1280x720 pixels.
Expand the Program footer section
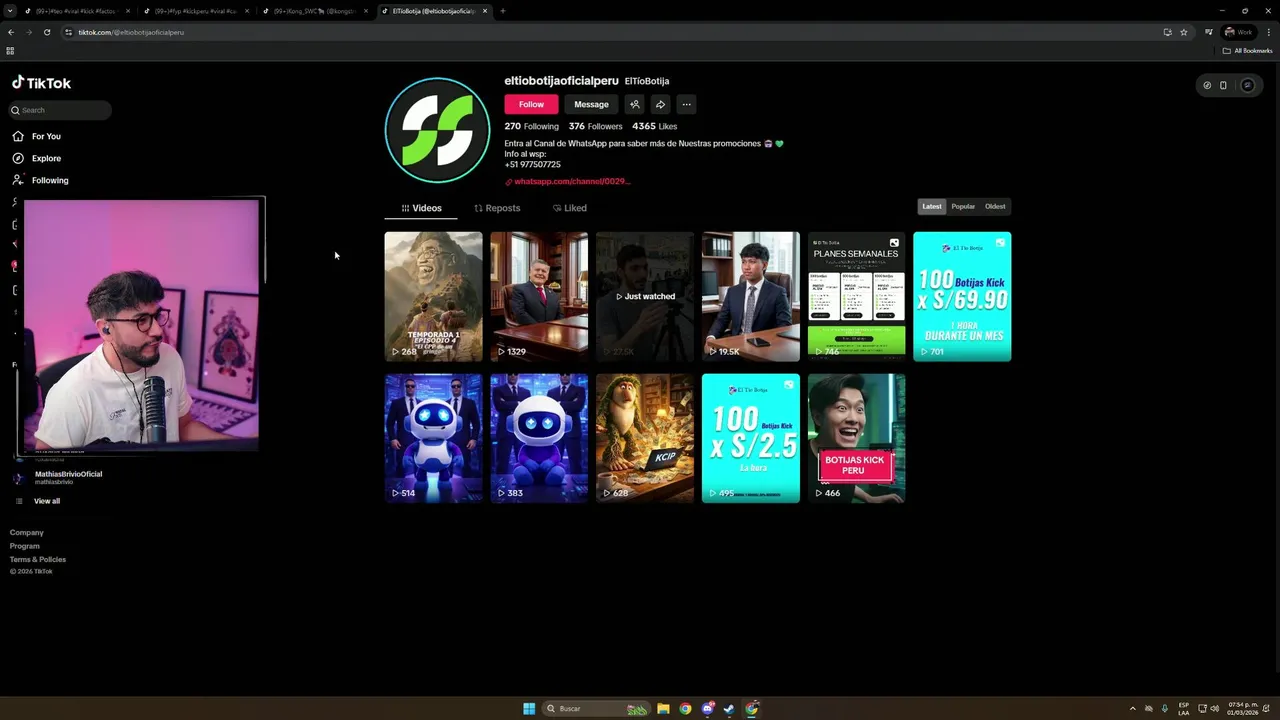[25, 546]
